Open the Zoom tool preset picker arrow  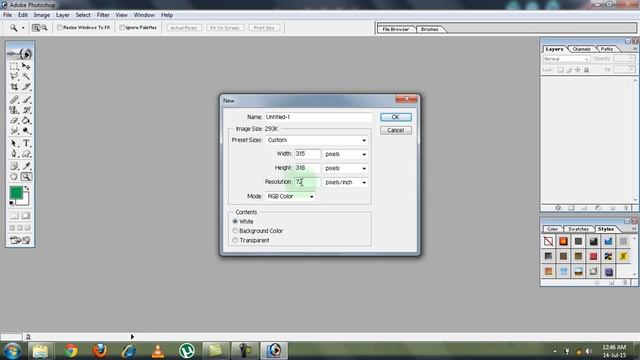pos(23,28)
